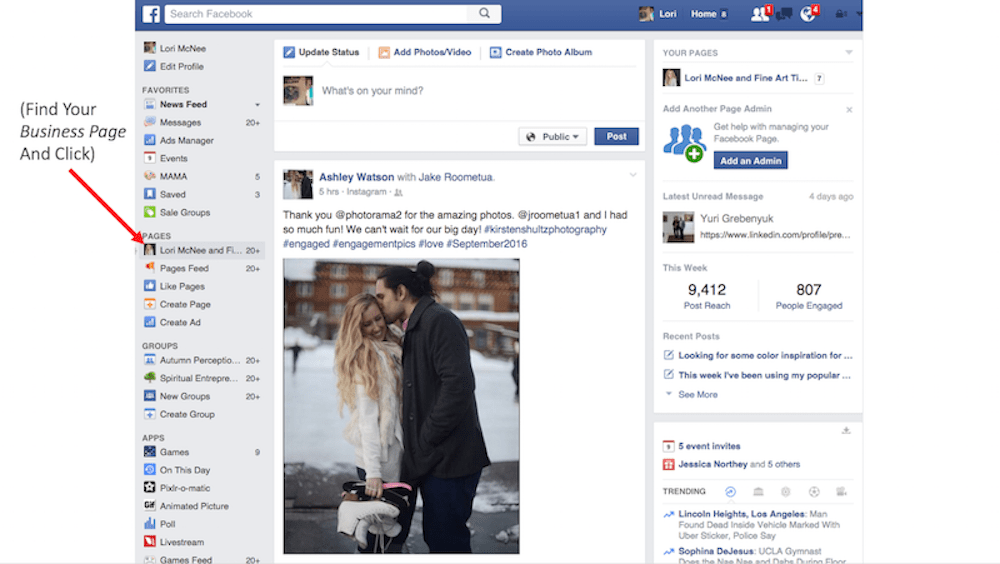Open account menu arrow in top bar

pyautogui.click(x=859, y=13)
